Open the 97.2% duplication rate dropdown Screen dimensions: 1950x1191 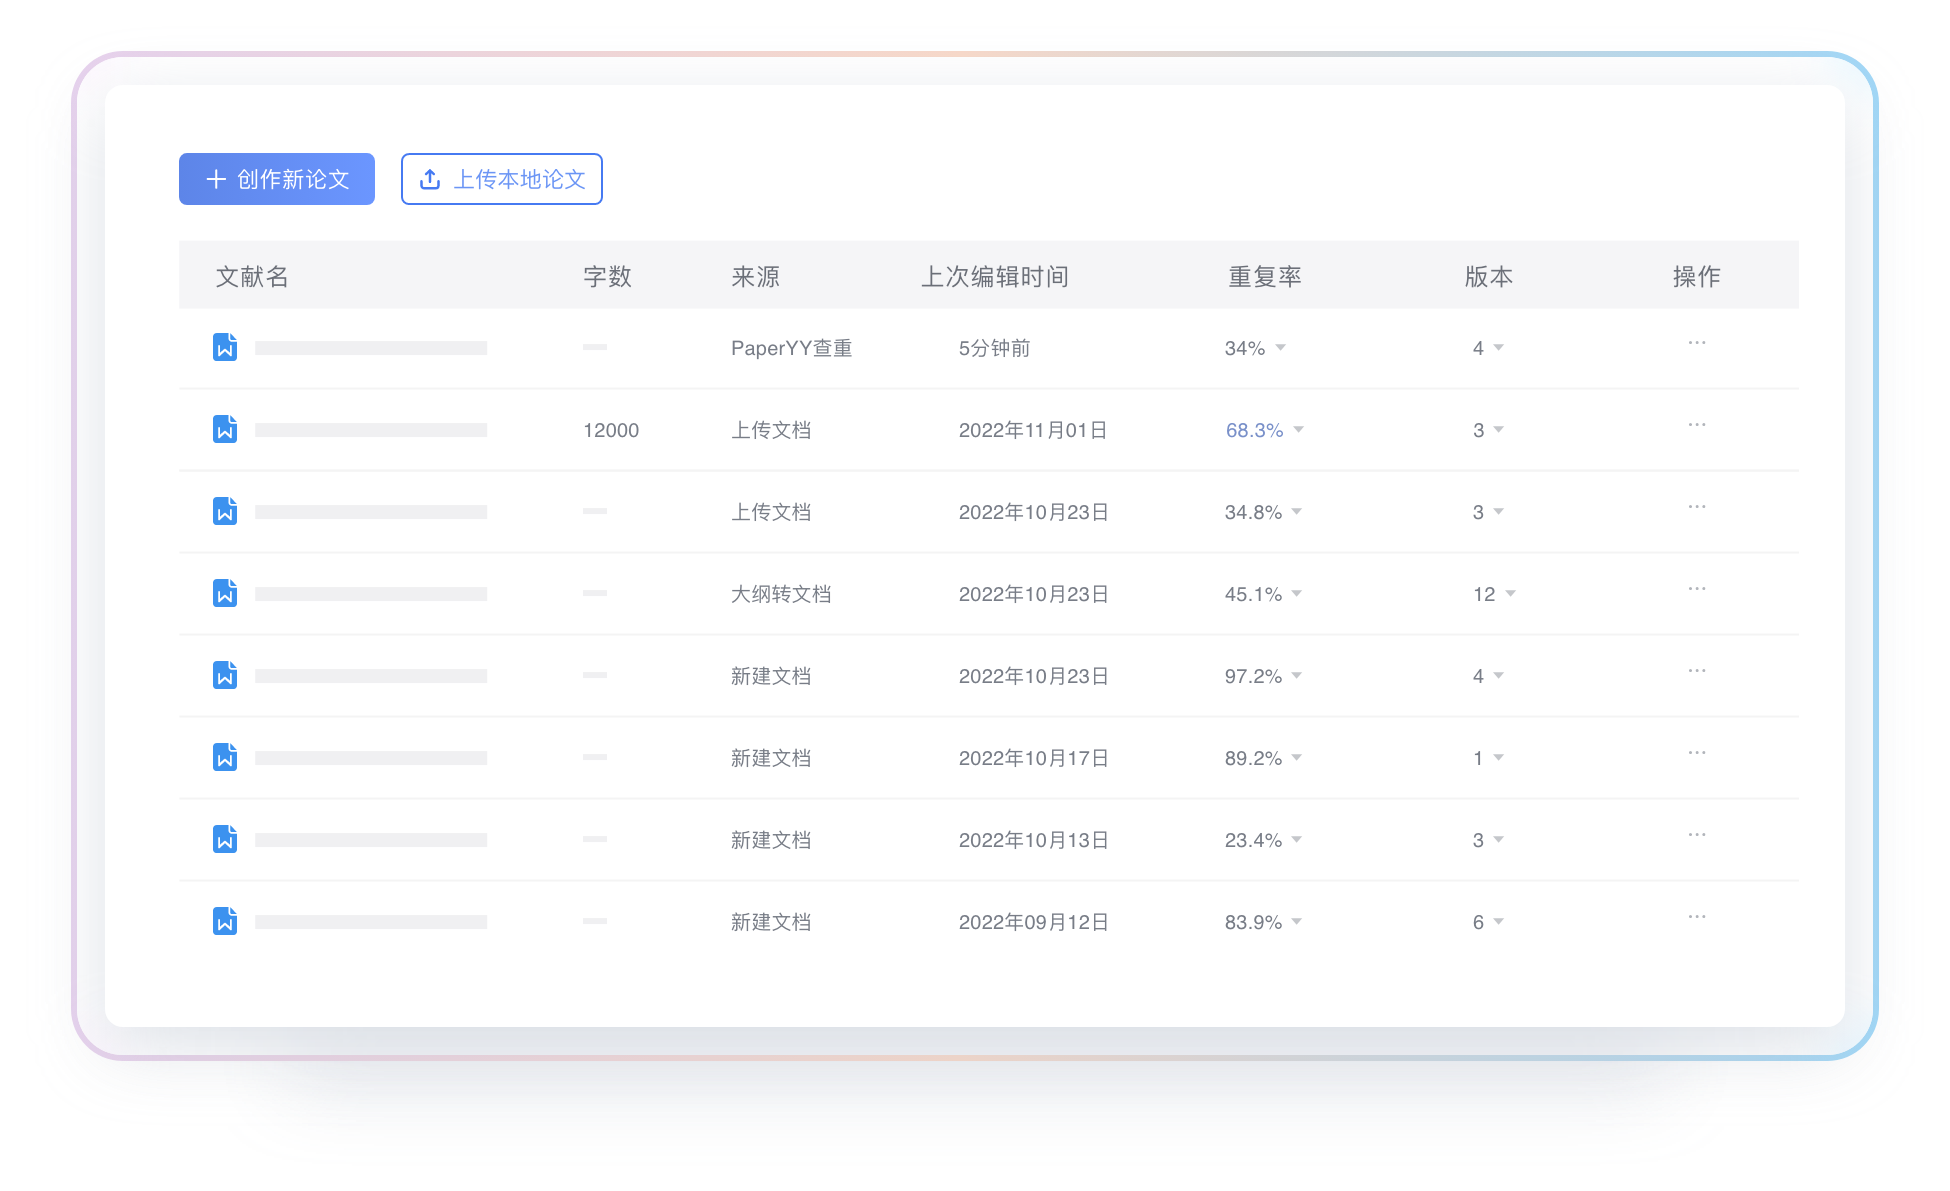(x=1296, y=676)
